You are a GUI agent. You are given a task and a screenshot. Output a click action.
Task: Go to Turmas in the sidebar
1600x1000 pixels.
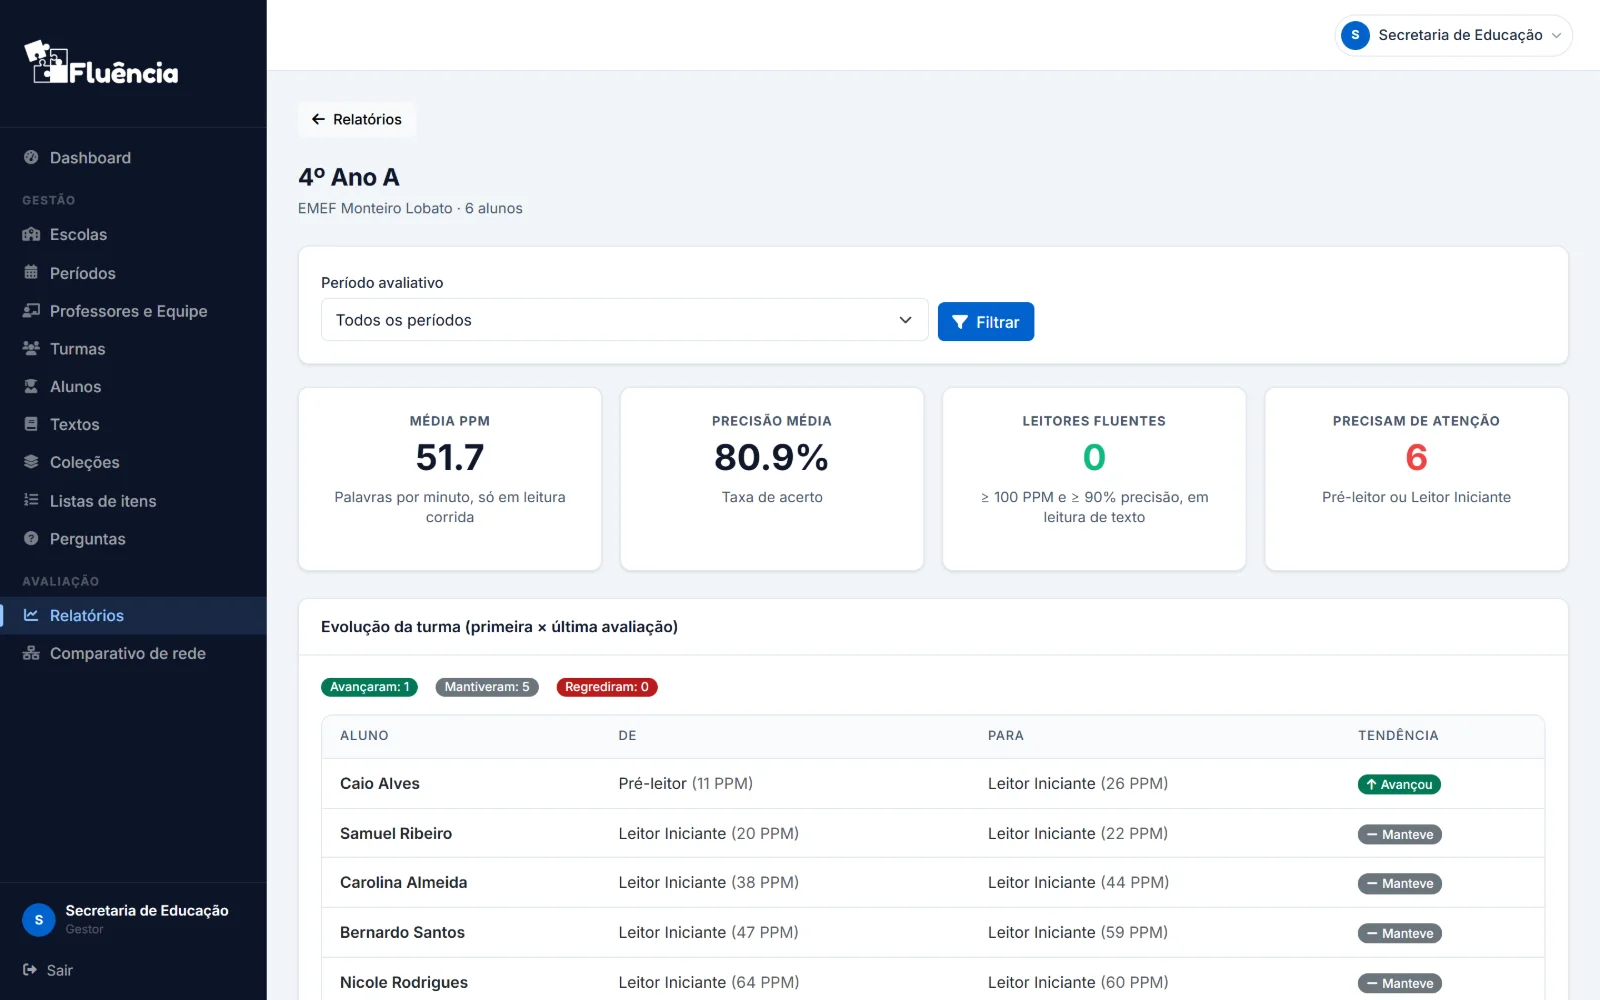click(x=133, y=348)
